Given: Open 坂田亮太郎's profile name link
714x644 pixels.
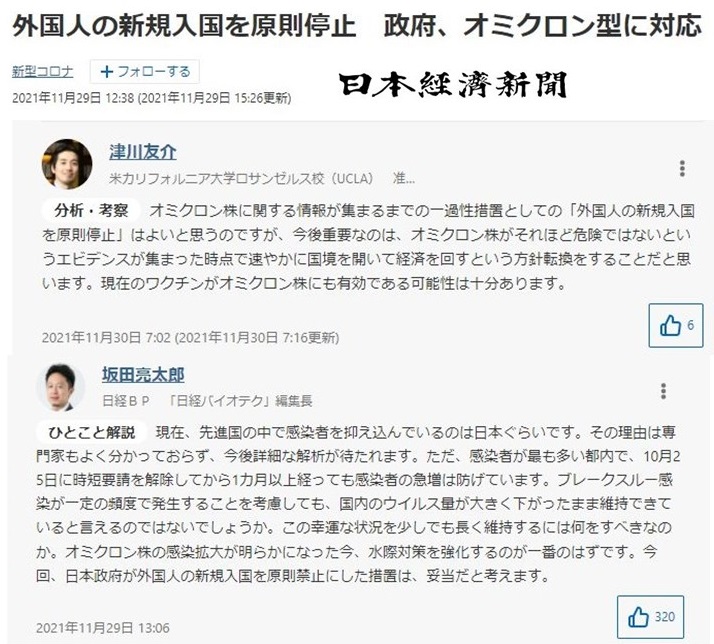Looking at the screenshot, I should (x=142, y=375).
